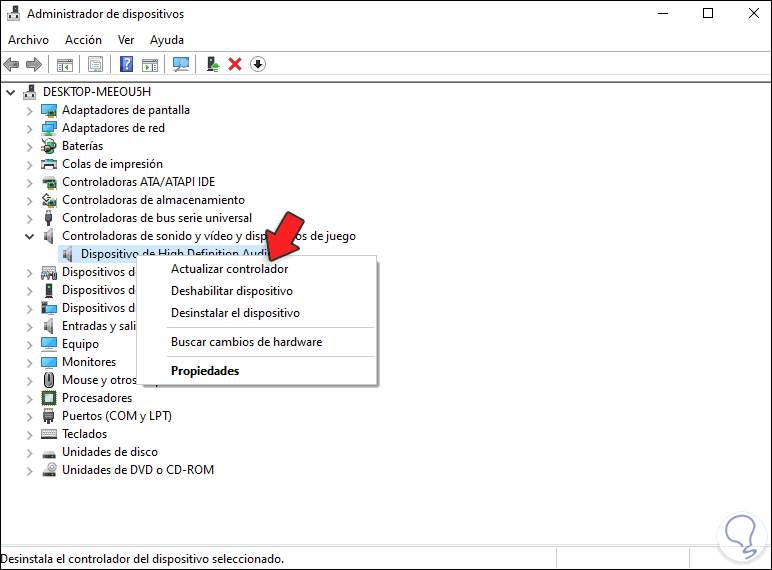Click the red X uninstall device icon
This screenshot has width=772, height=570.
click(x=235, y=64)
